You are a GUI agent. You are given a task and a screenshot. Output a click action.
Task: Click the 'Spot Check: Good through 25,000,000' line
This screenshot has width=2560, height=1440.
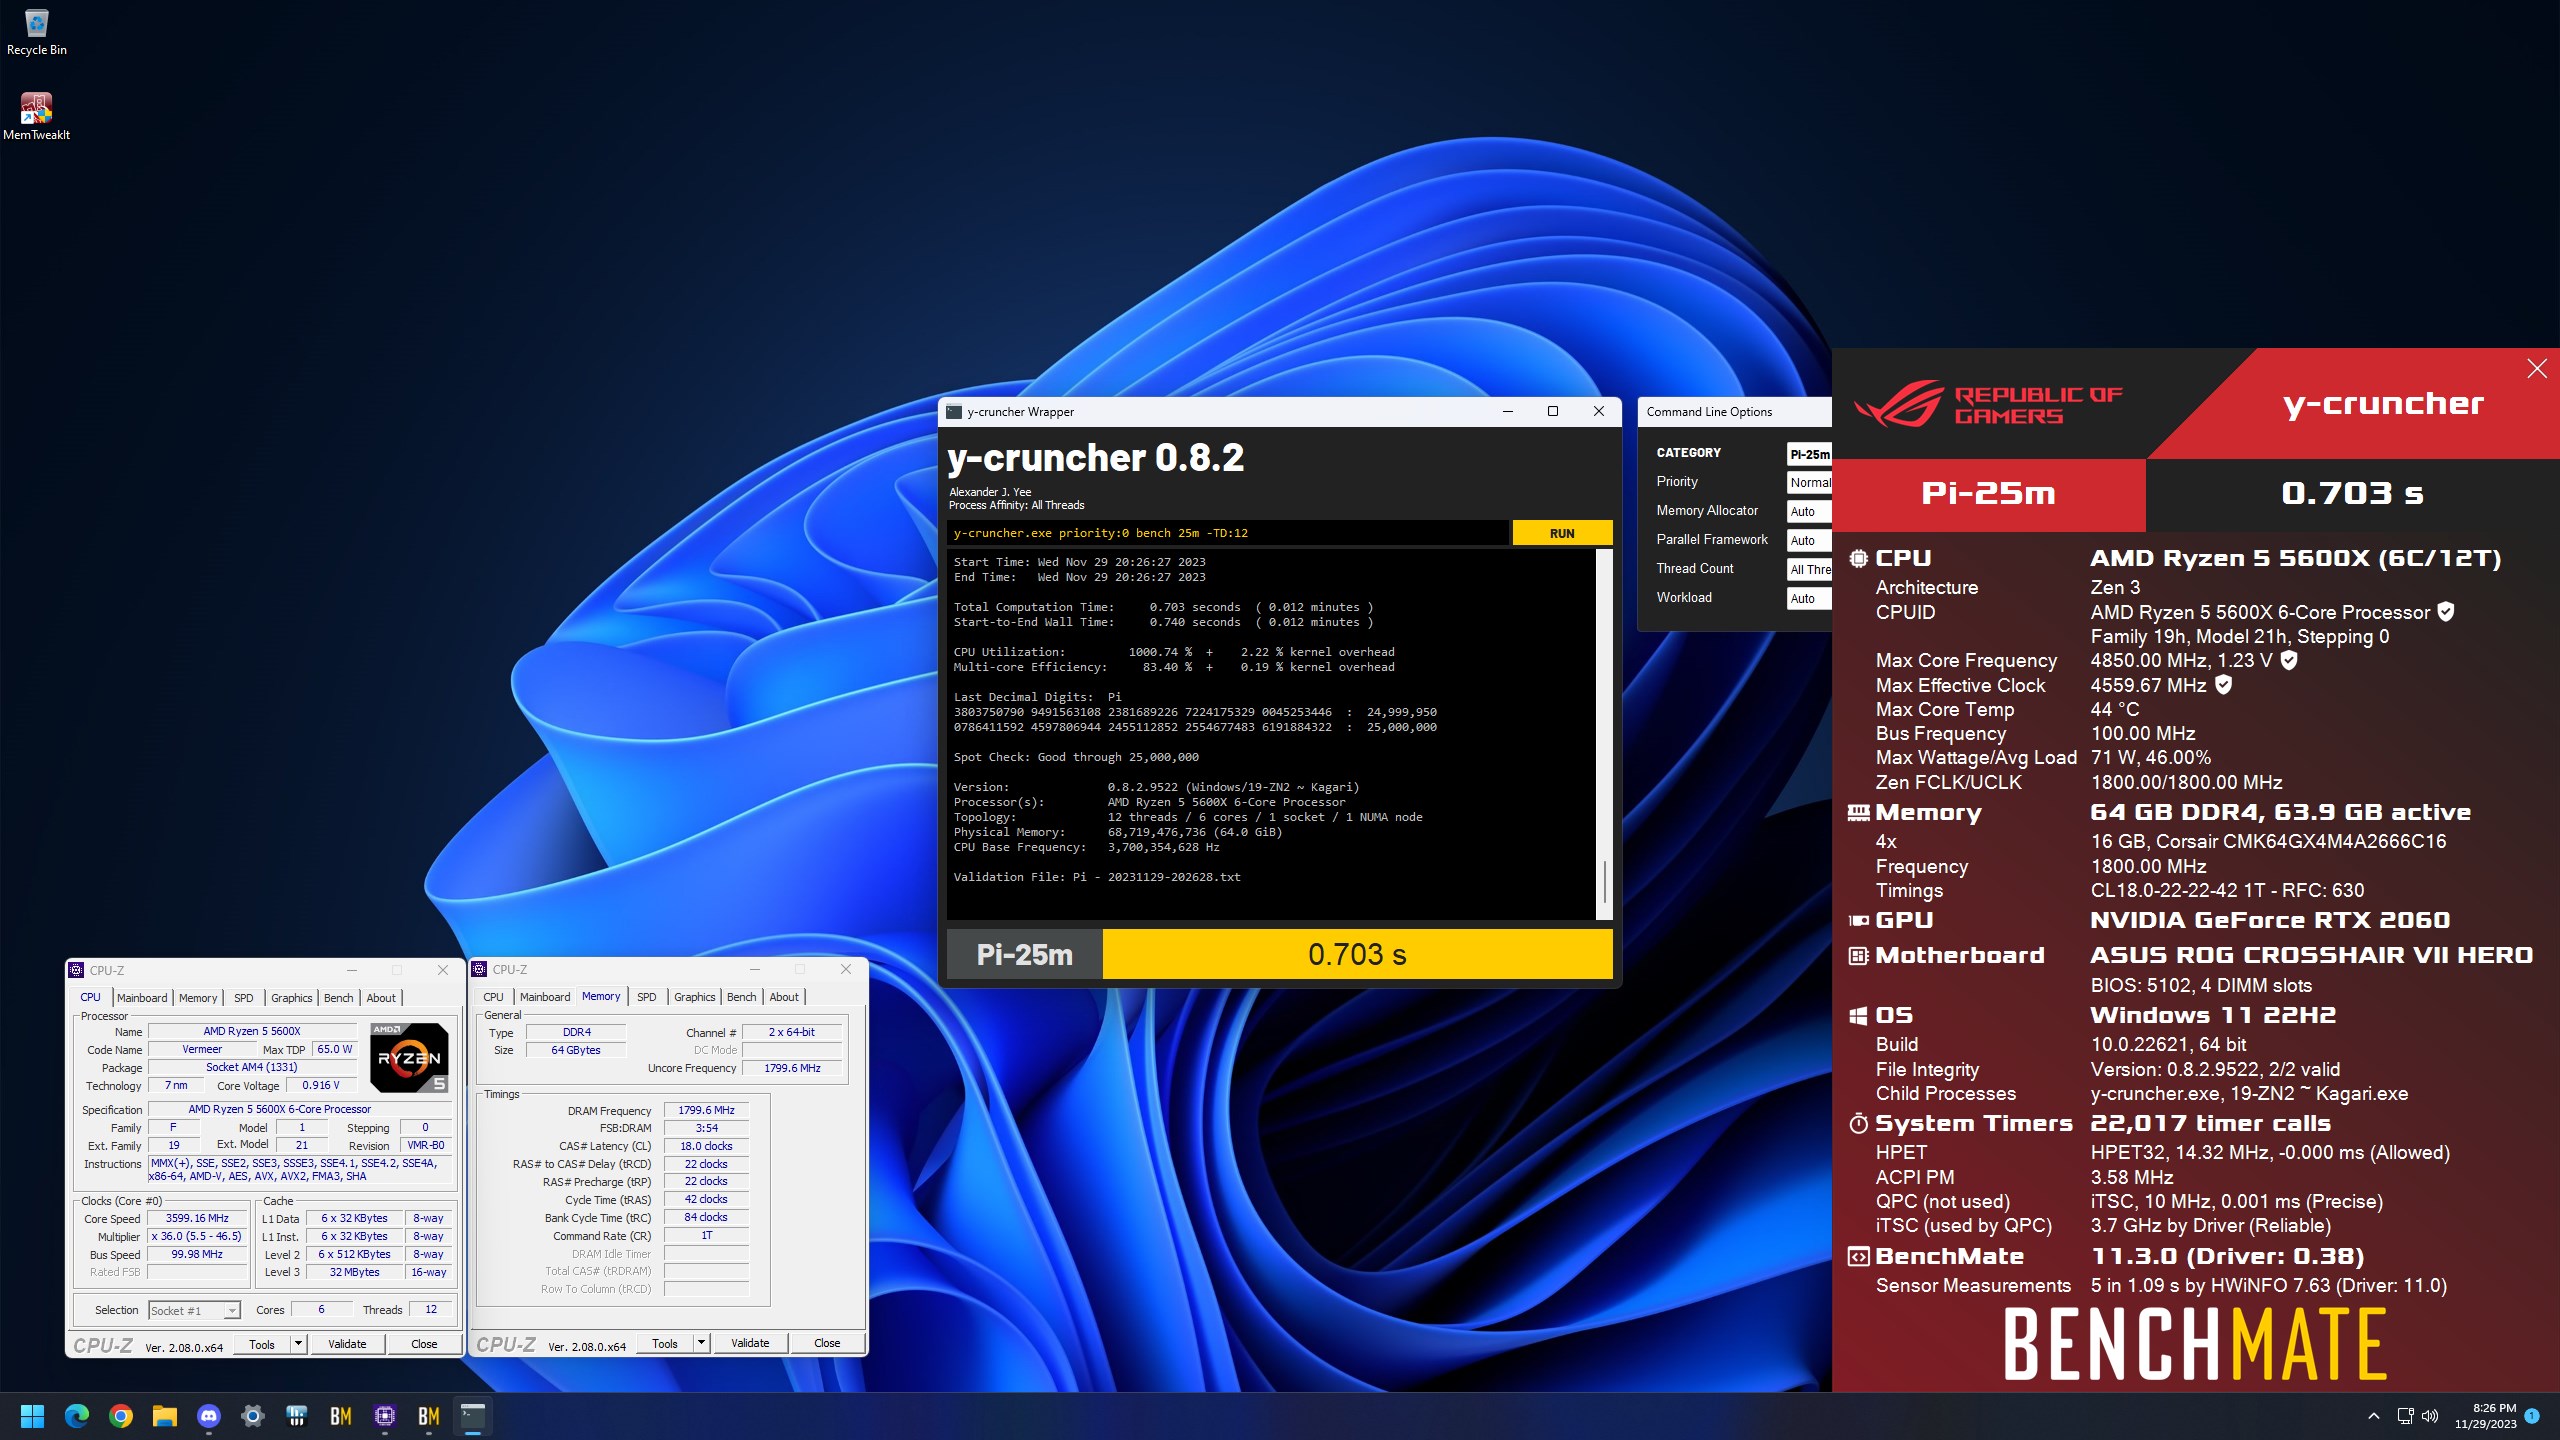click(x=1076, y=757)
